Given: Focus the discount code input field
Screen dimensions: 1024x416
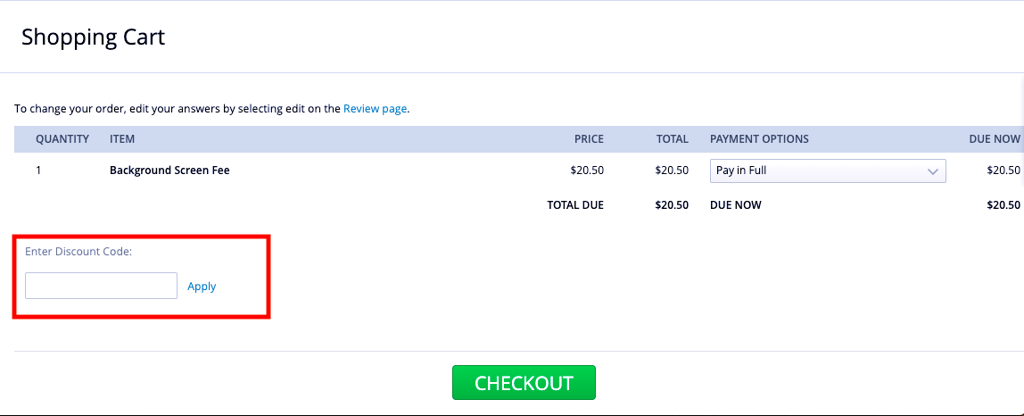Looking at the screenshot, I should (101, 286).
